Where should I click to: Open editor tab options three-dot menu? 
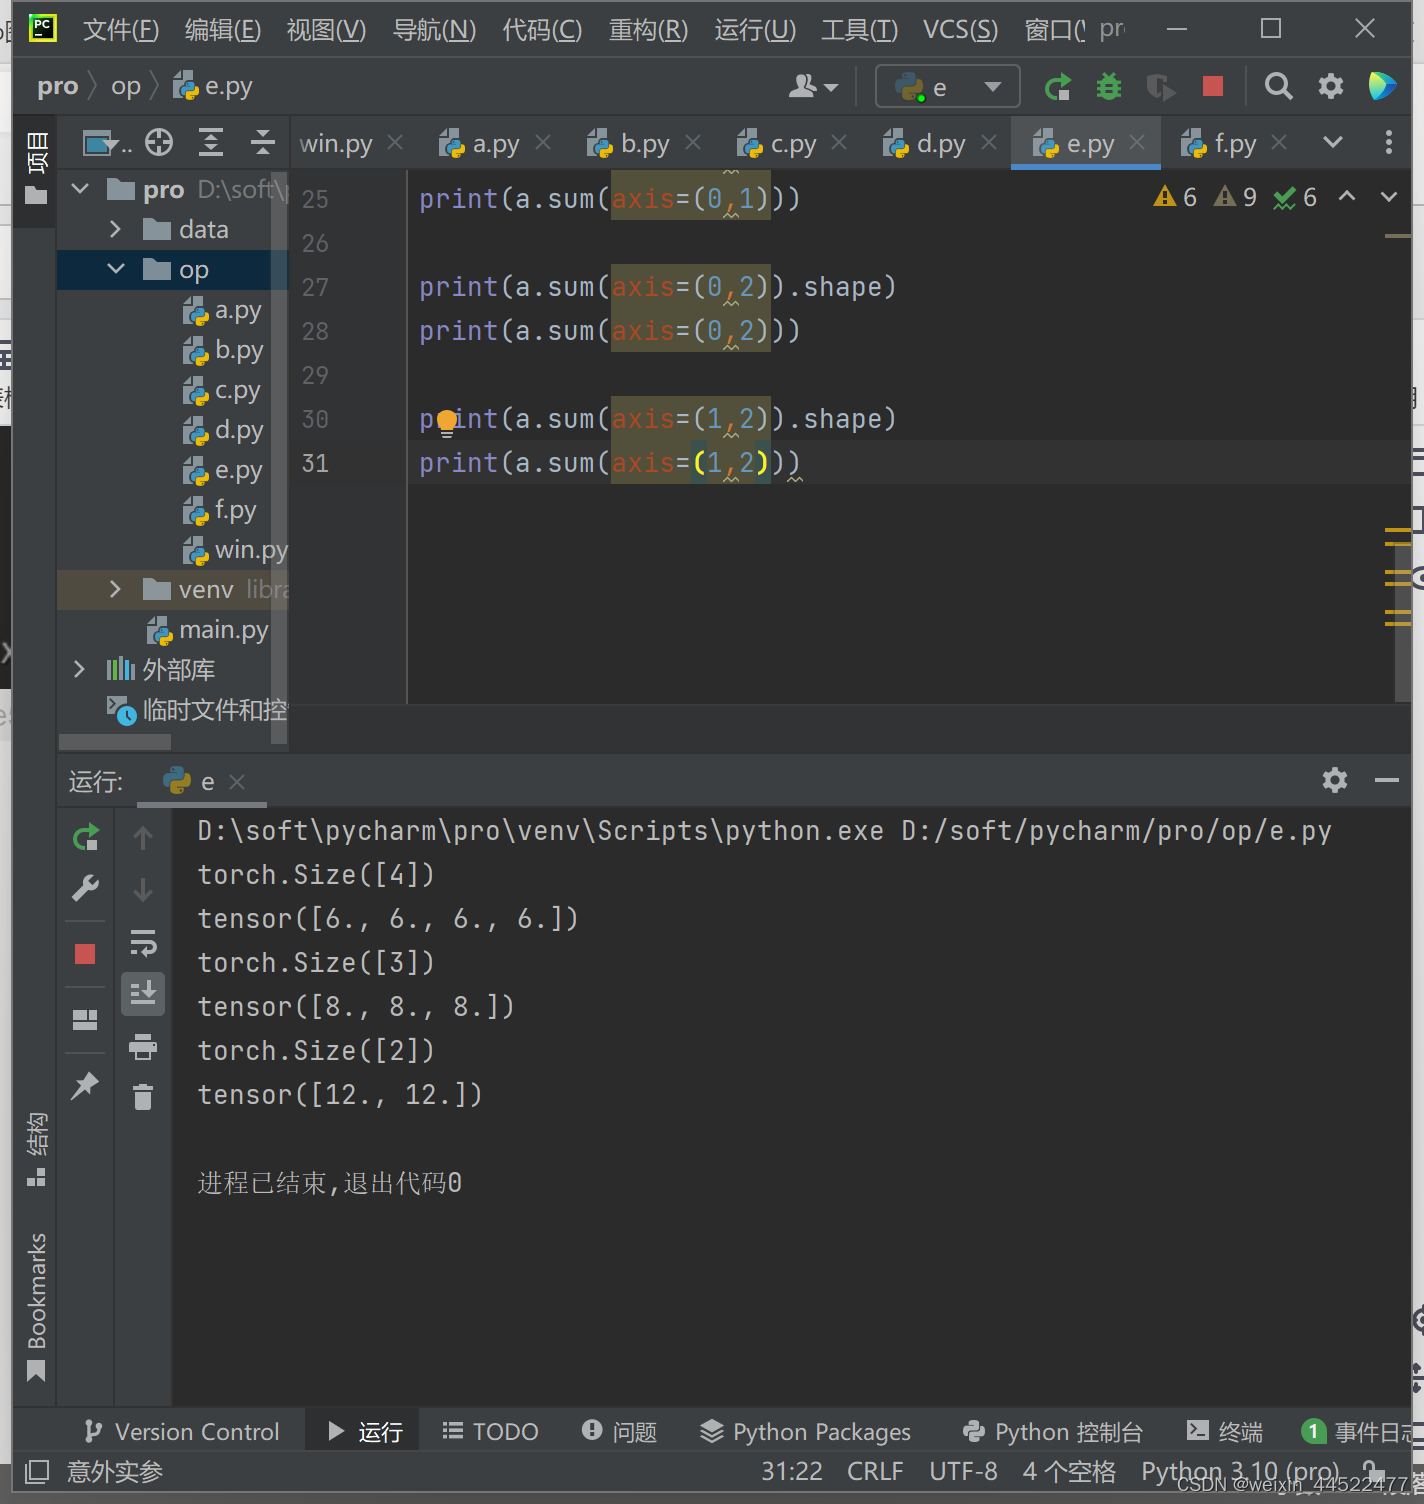pos(1388,142)
